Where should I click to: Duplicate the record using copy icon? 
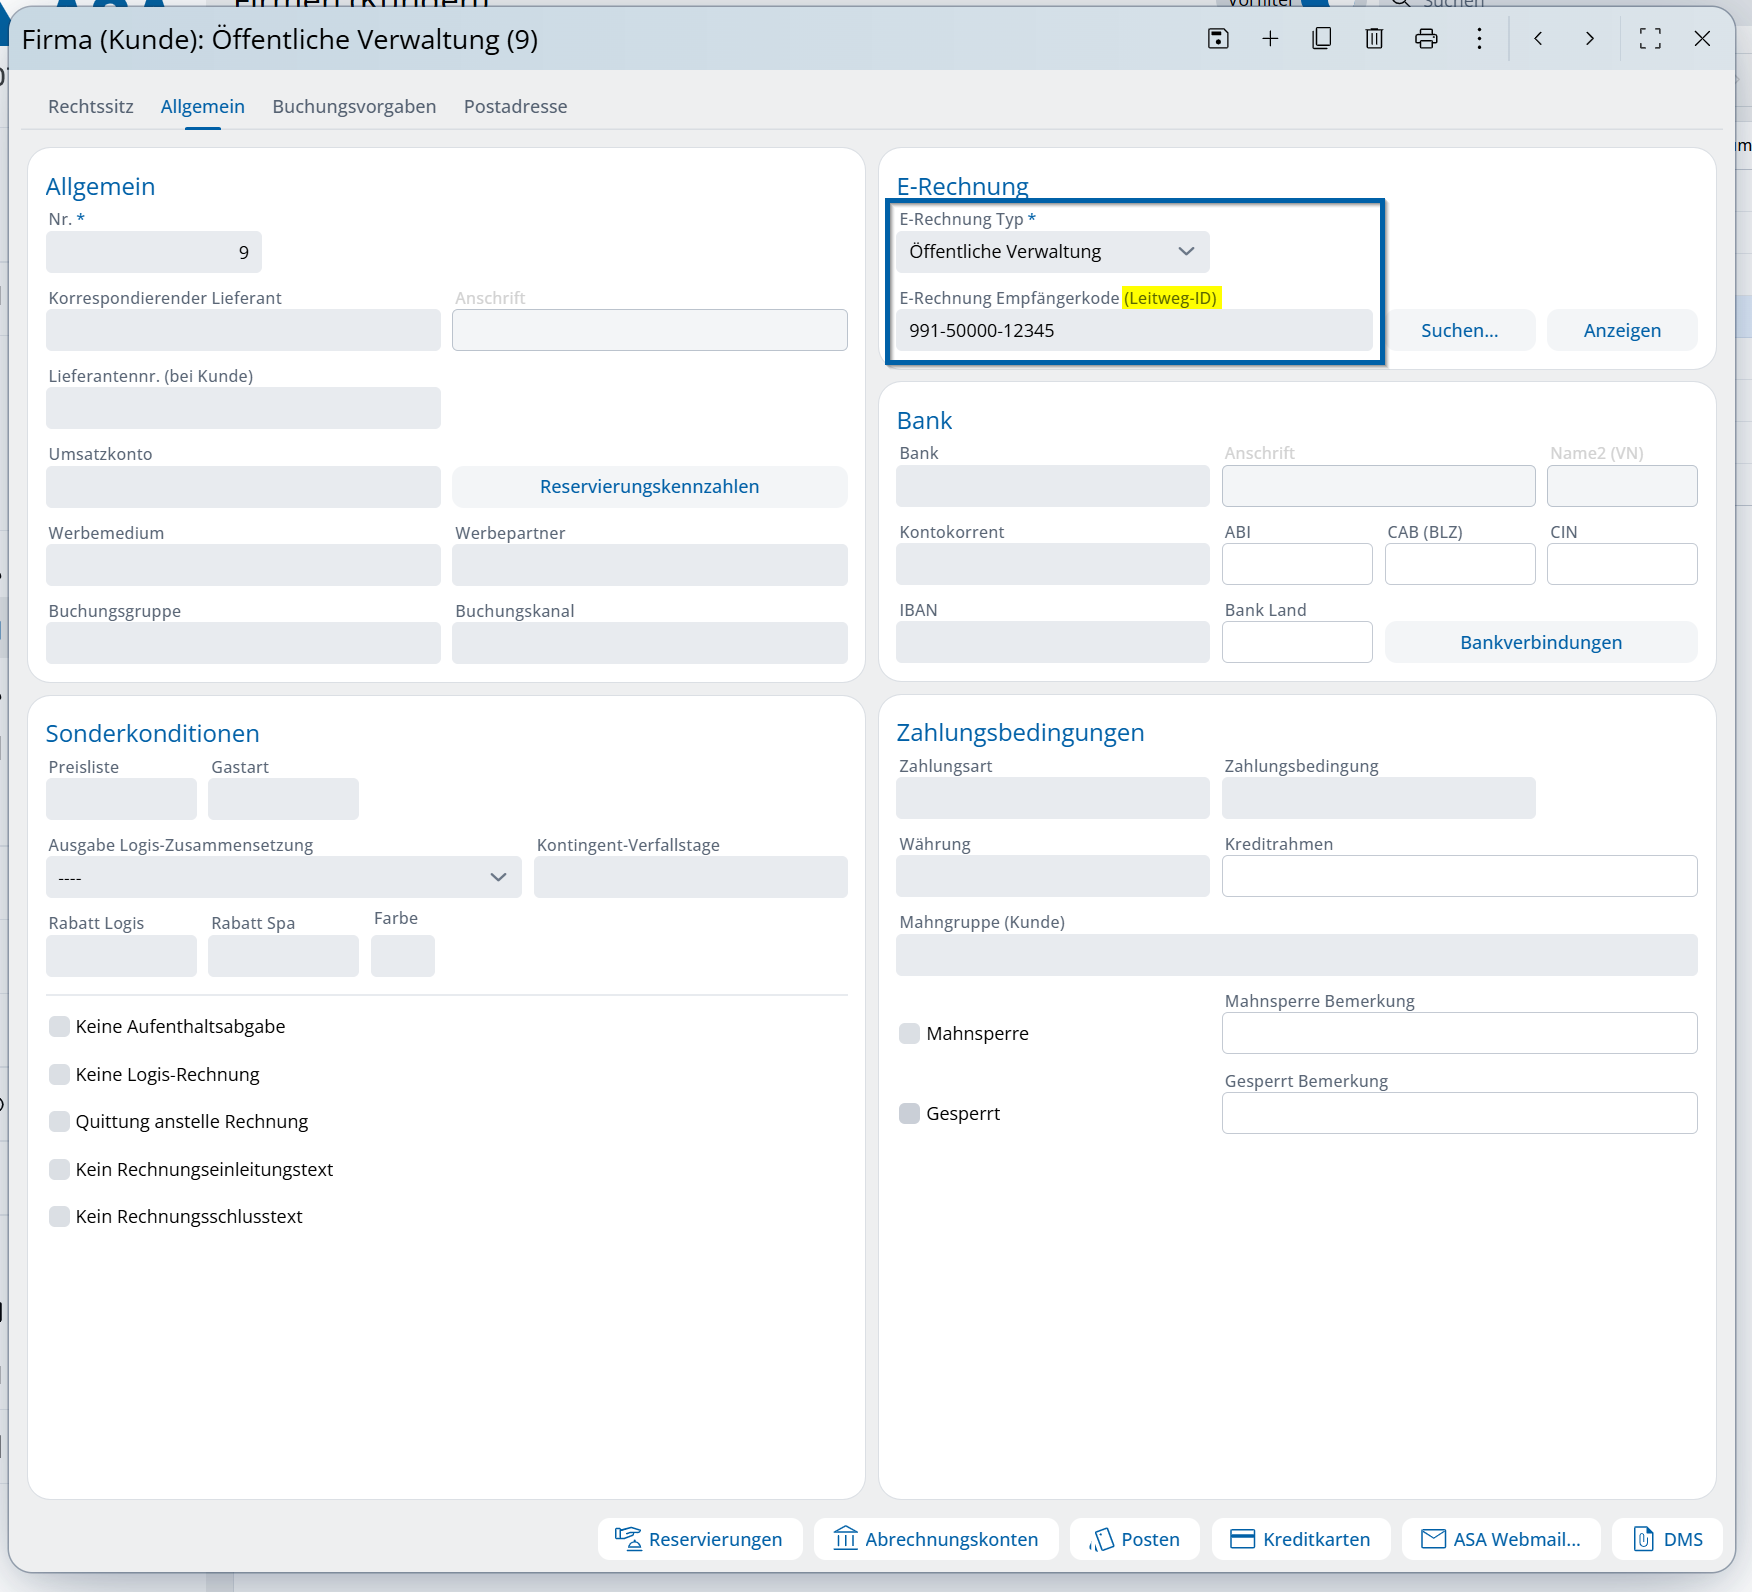(1322, 39)
